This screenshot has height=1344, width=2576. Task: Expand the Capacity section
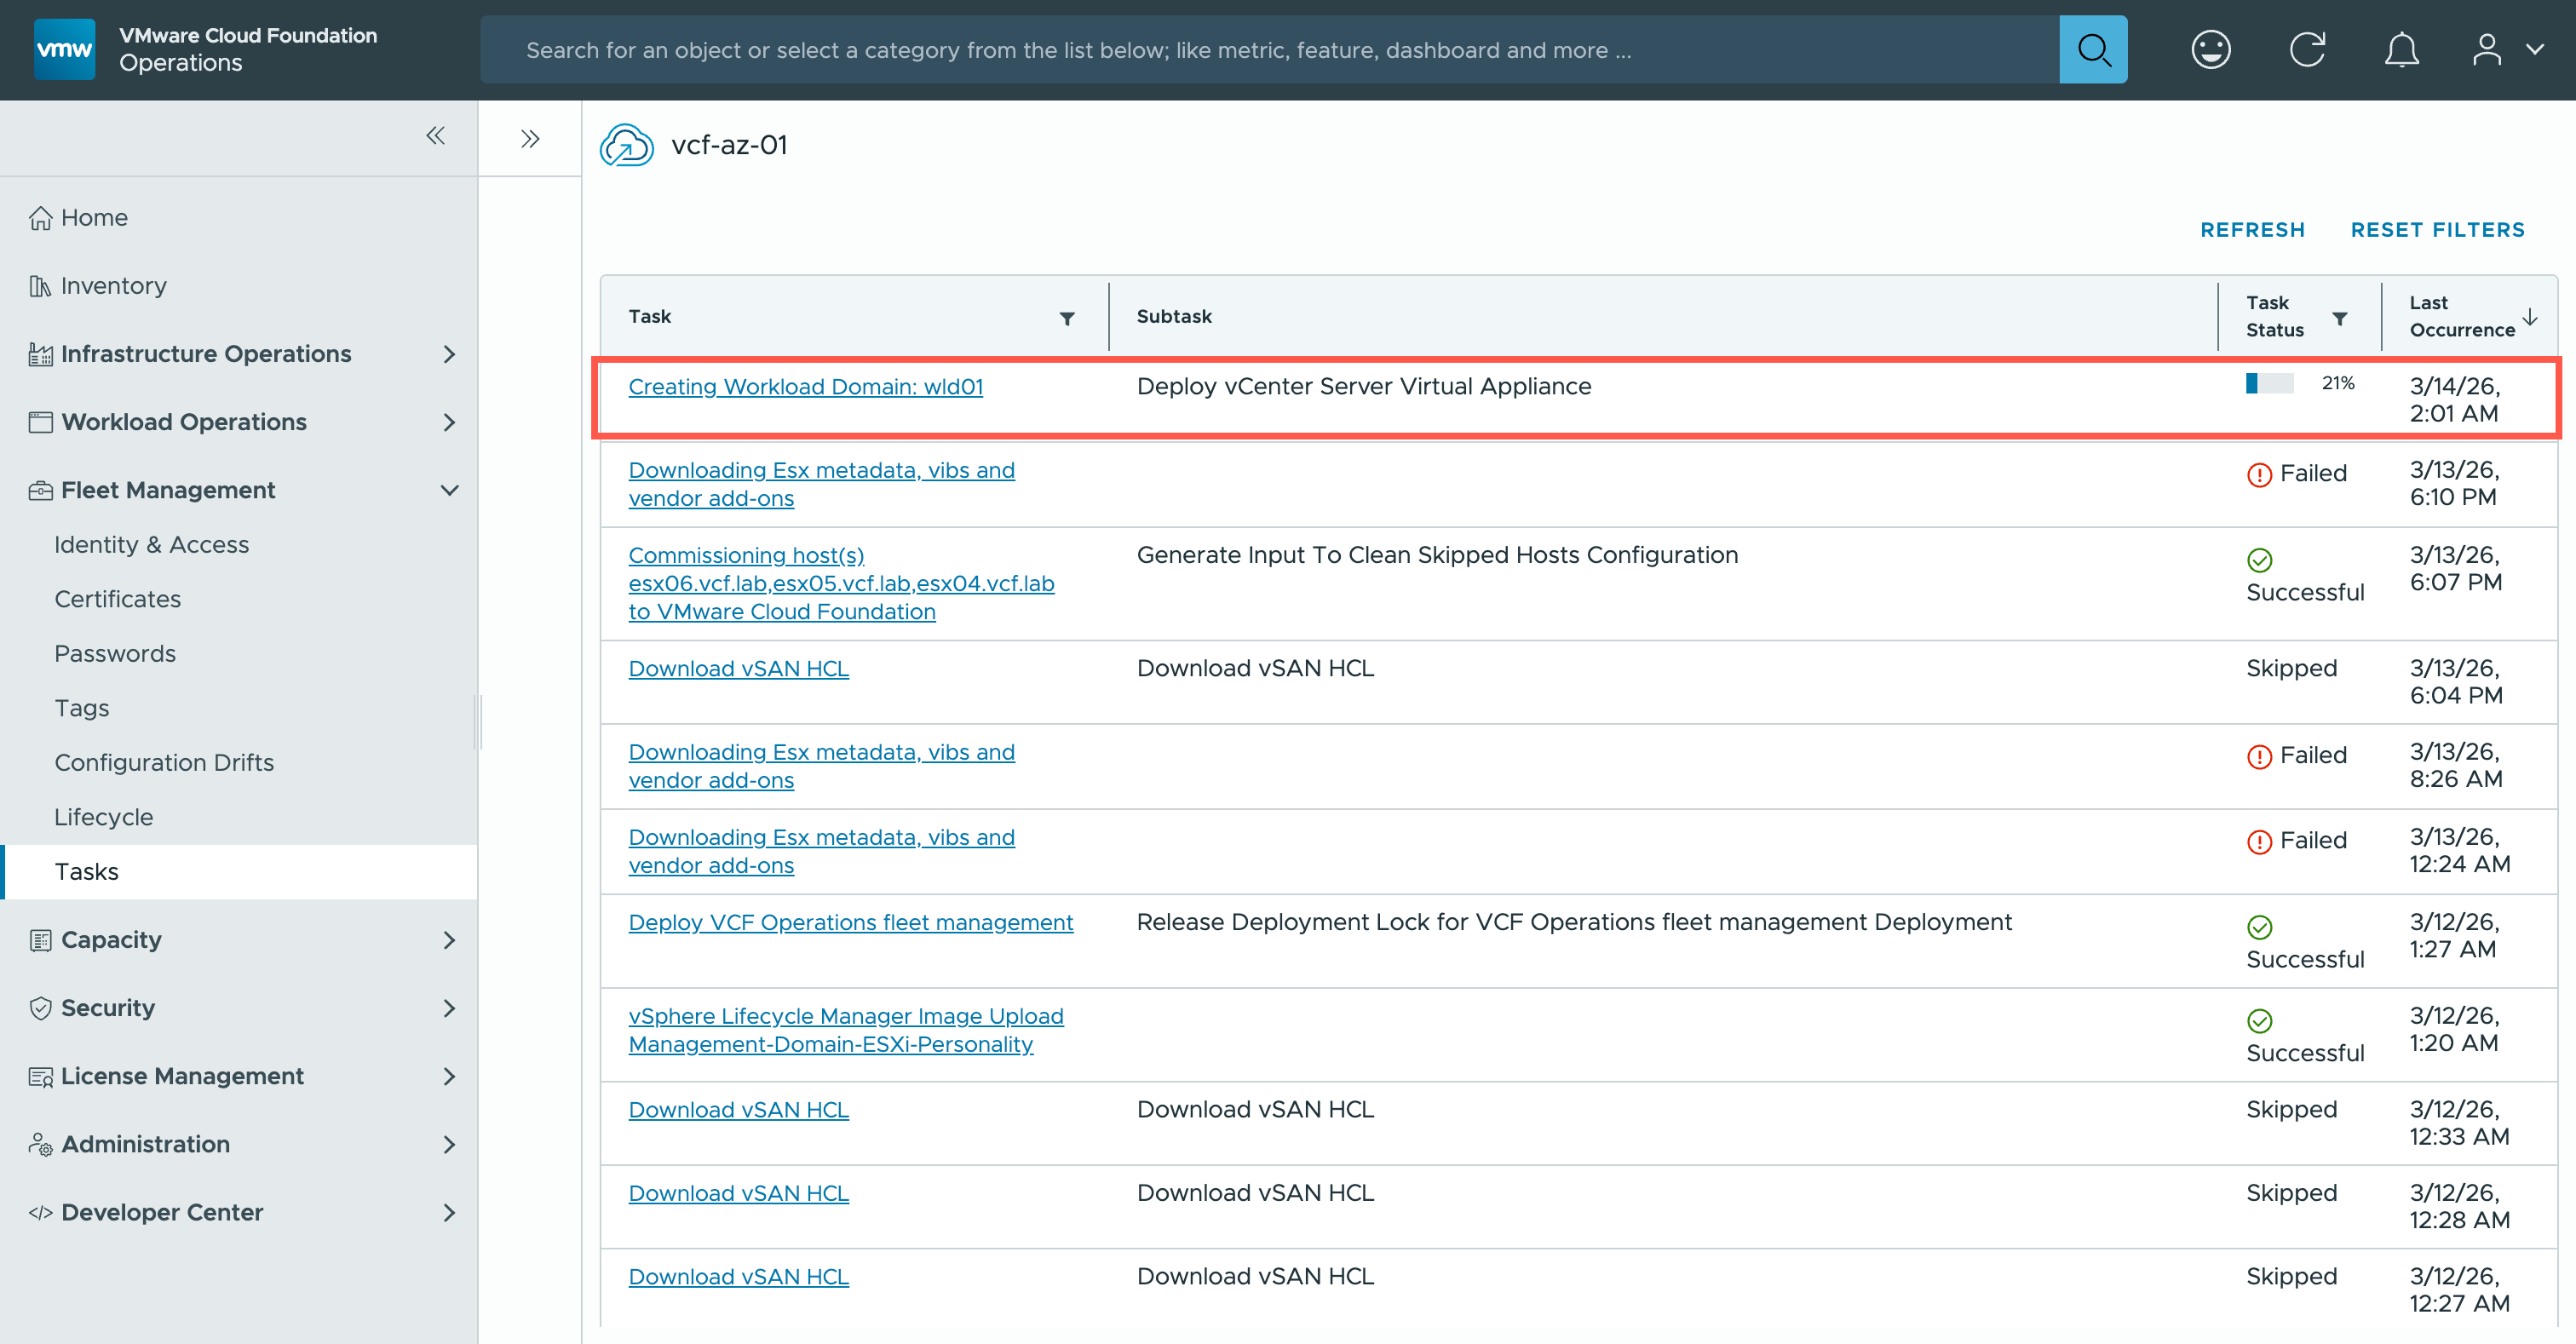[x=449, y=939]
